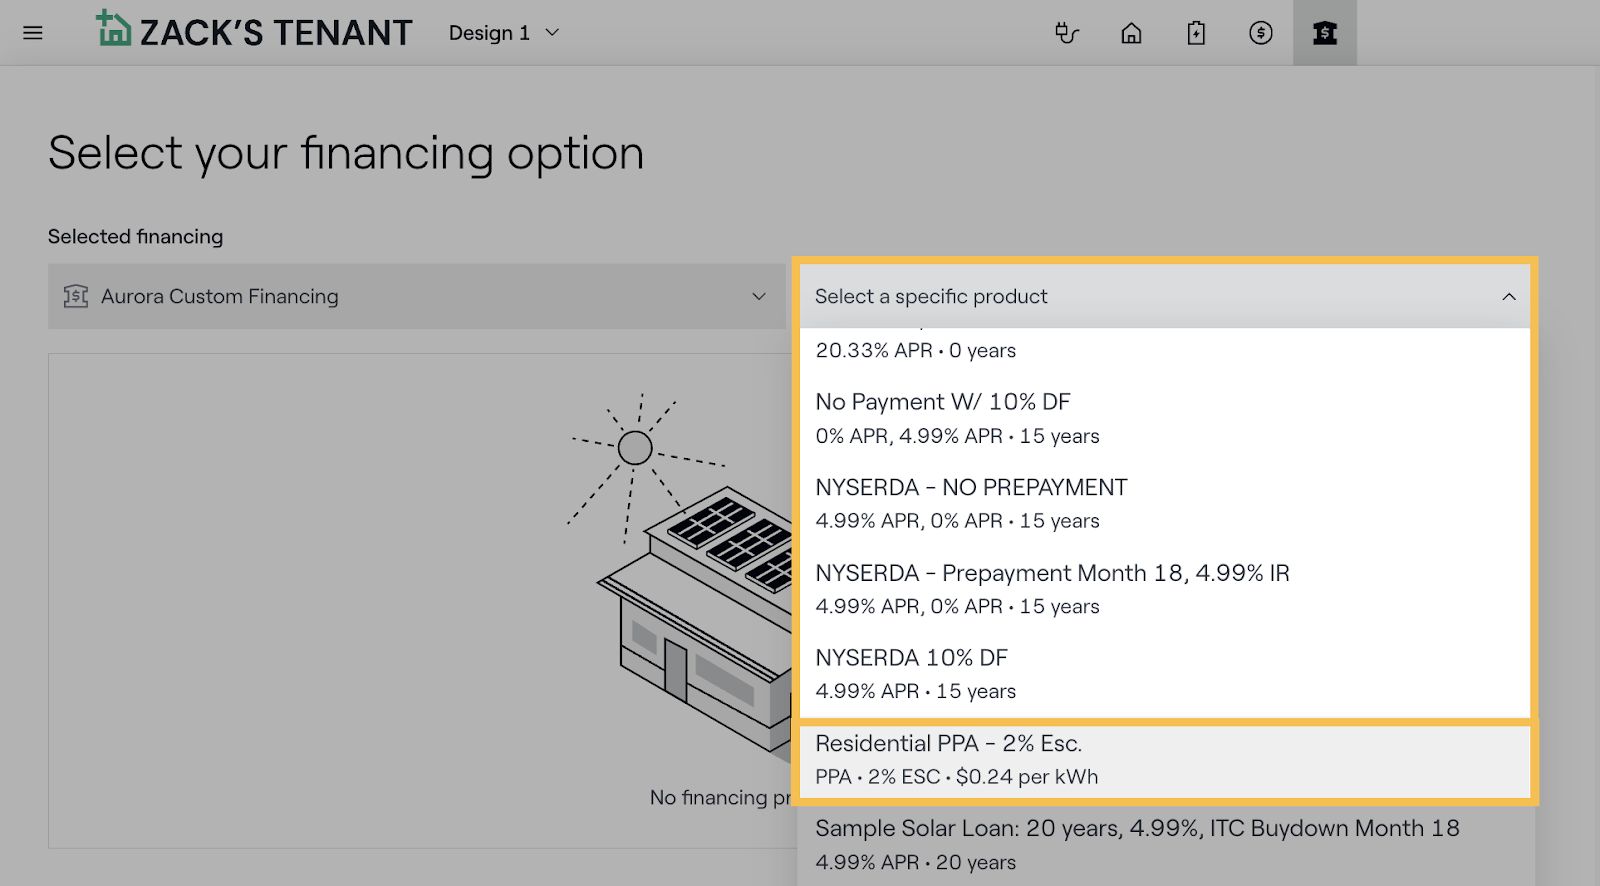Image resolution: width=1600 pixels, height=886 pixels.
Task: Open the energy consumption plug icon
Action: point(1066,33)
